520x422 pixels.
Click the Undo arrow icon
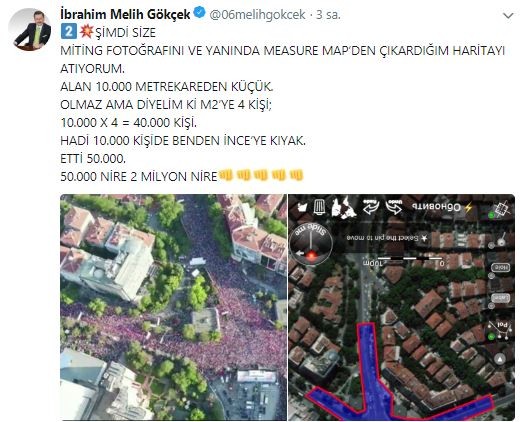click(394, 207)
